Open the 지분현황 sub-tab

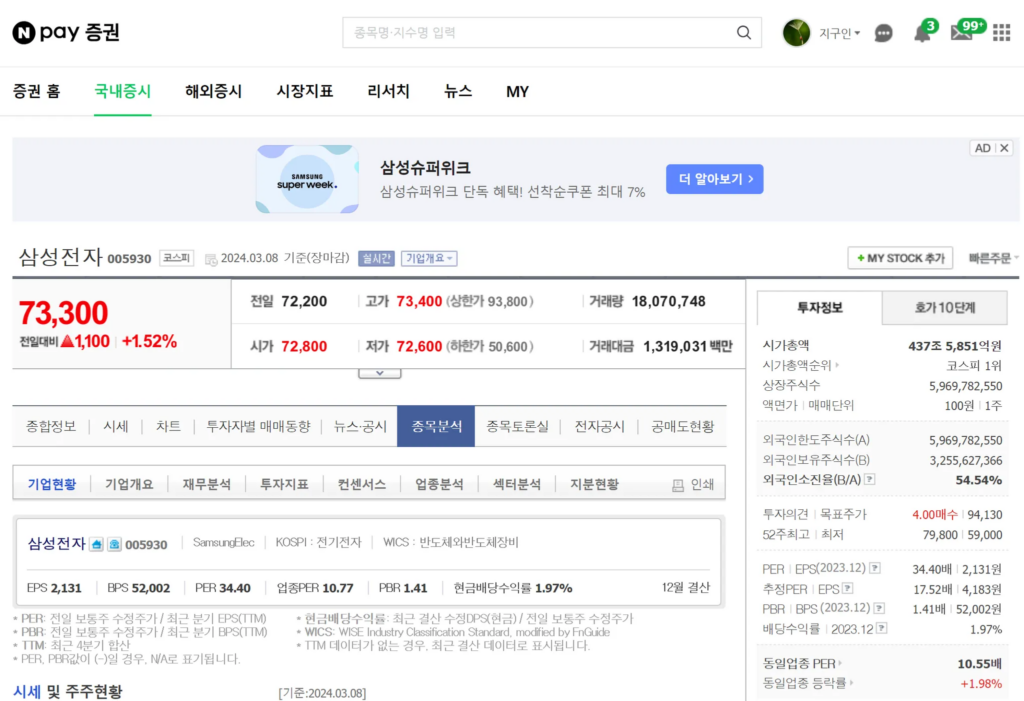point(594,484)
